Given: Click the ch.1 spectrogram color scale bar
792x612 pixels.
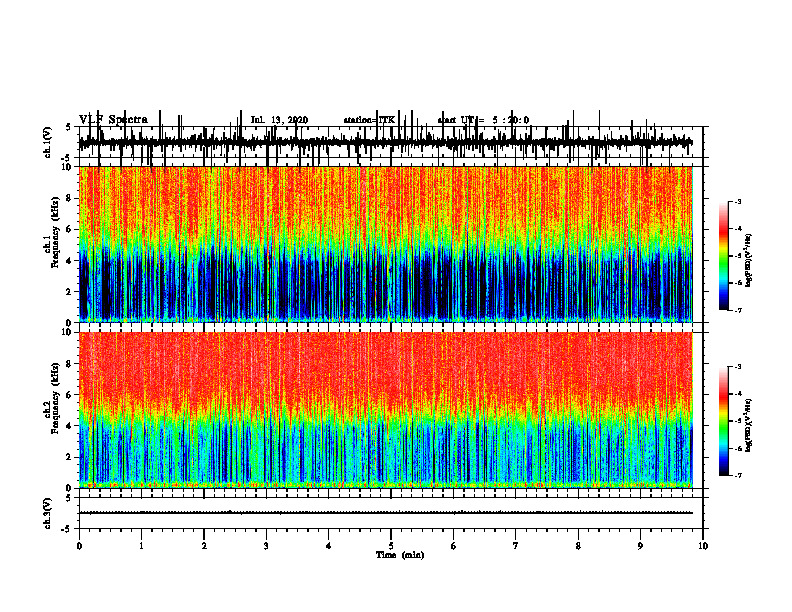Looking at the screenshot, I should point(724,256).
